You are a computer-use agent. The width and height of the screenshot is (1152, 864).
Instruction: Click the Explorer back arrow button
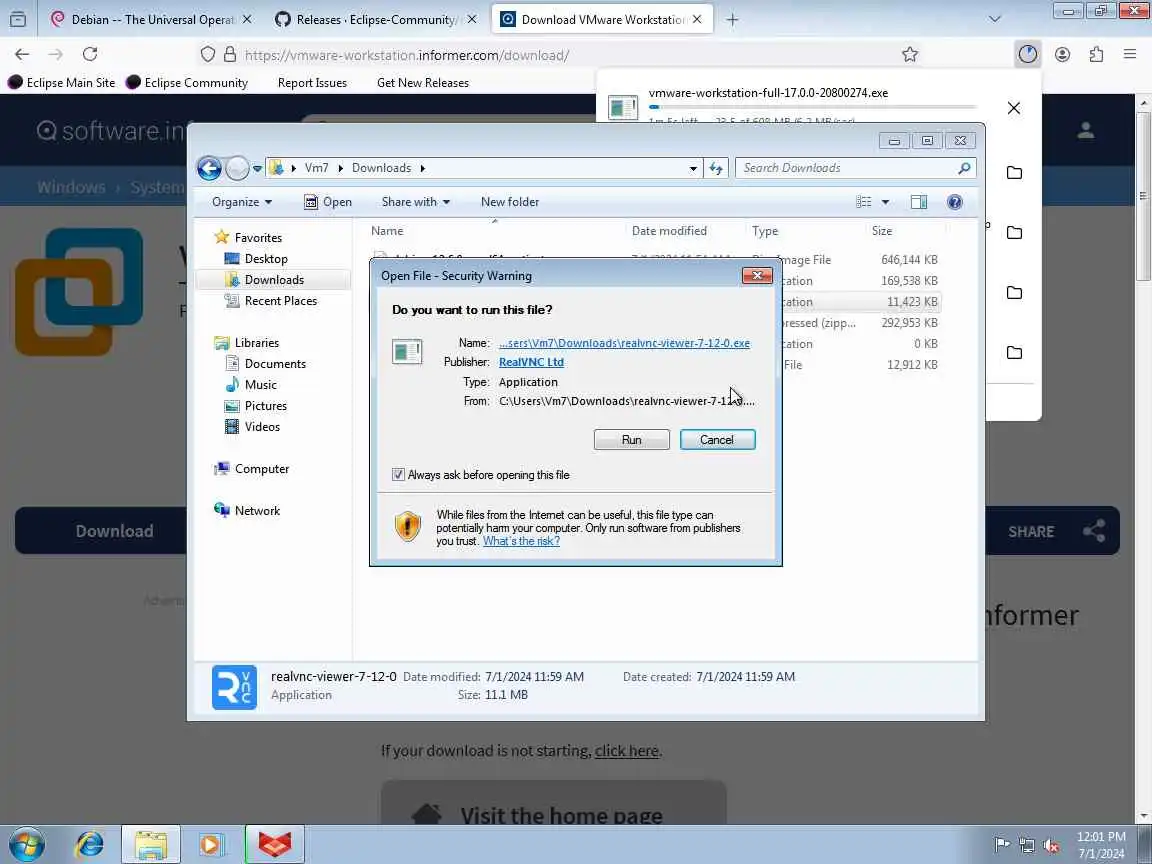[x=209, y=168]
